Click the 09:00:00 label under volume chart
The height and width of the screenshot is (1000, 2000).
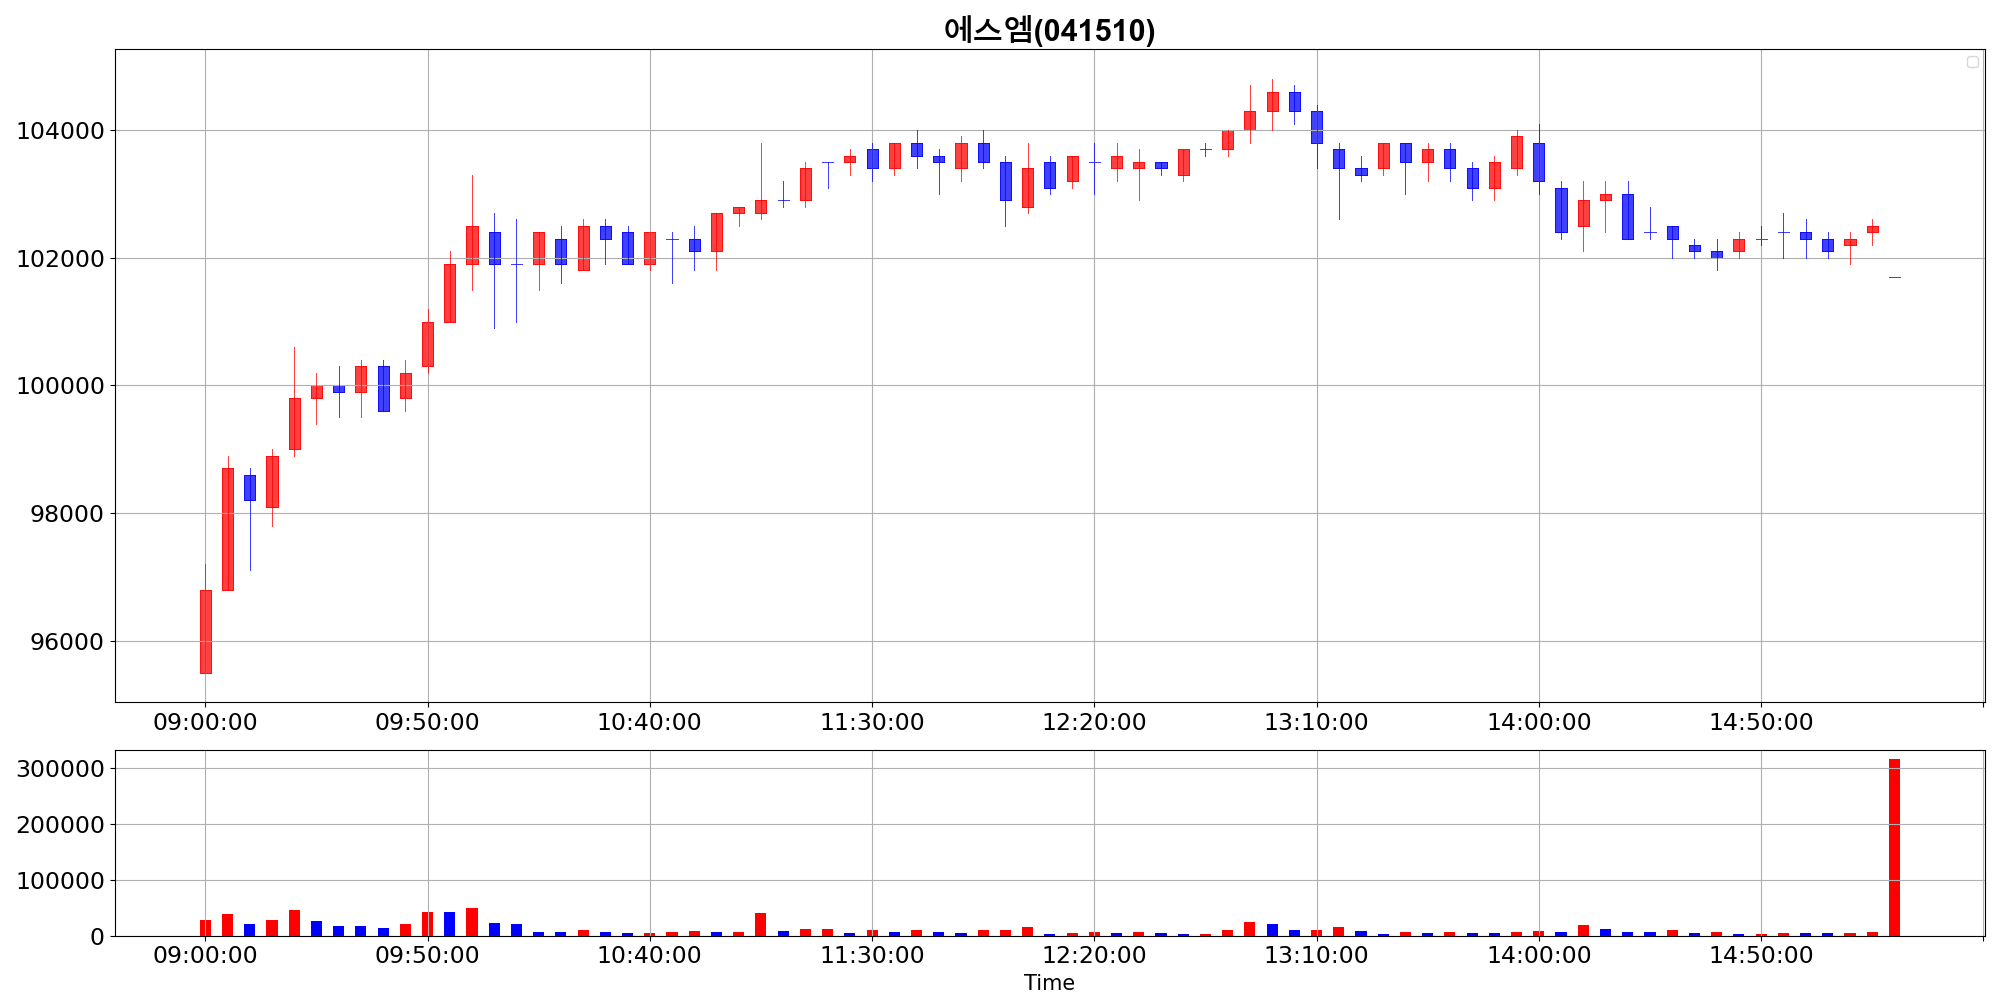205,955
